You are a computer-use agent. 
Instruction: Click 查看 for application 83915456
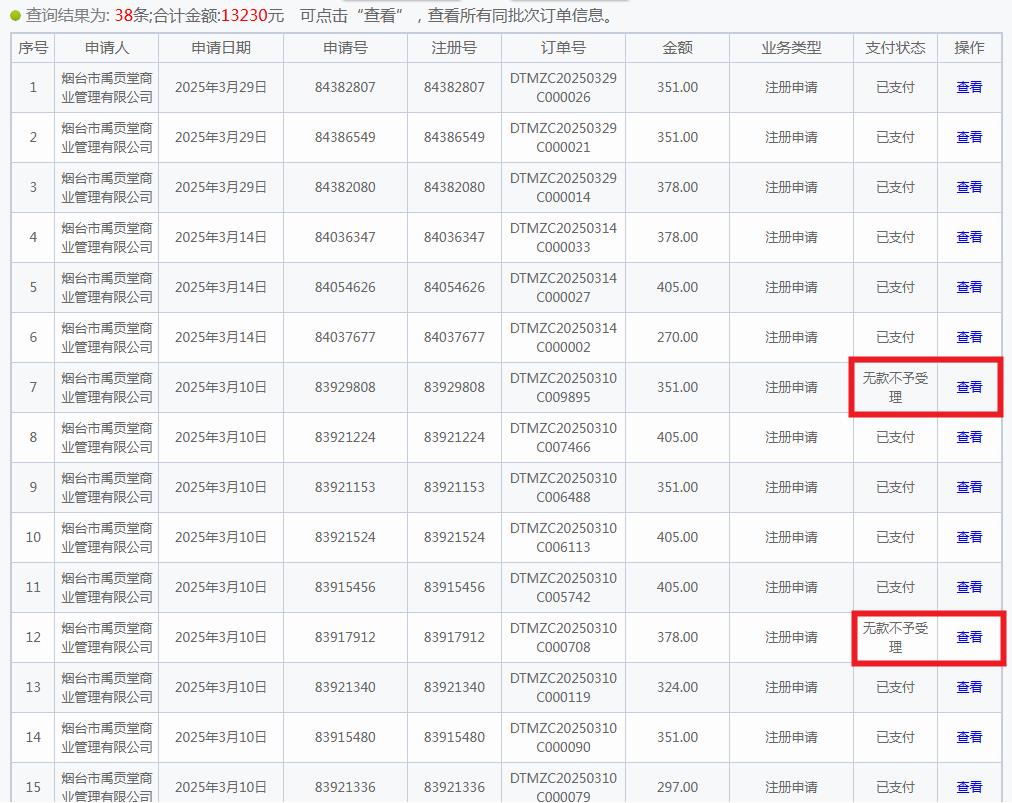pyautogui.click(x=969, y=587)
